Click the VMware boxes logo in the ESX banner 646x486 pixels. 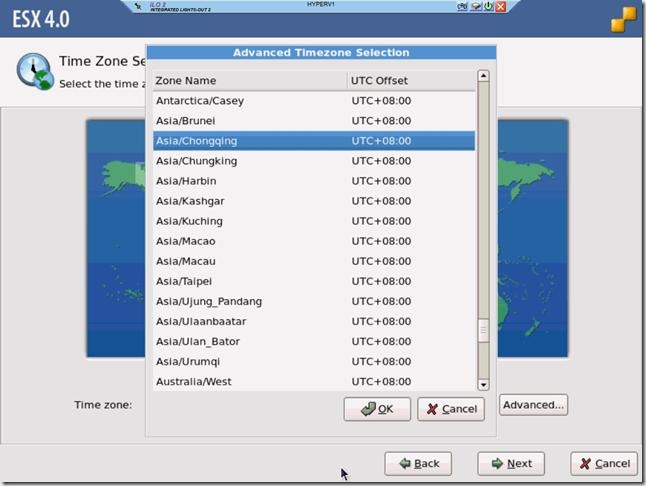click(623, 19)
